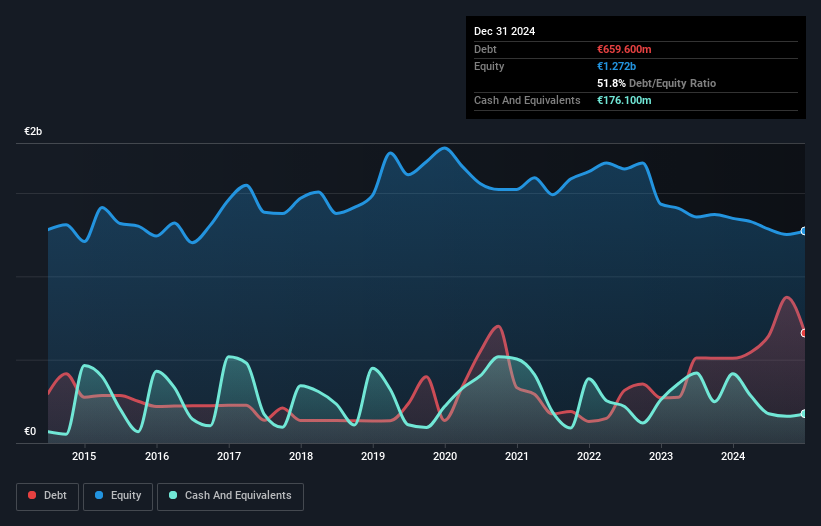This screenshot has width=821, height=526.
Task: Click the teal Cash end-point marker
Action: click(804, 413)
